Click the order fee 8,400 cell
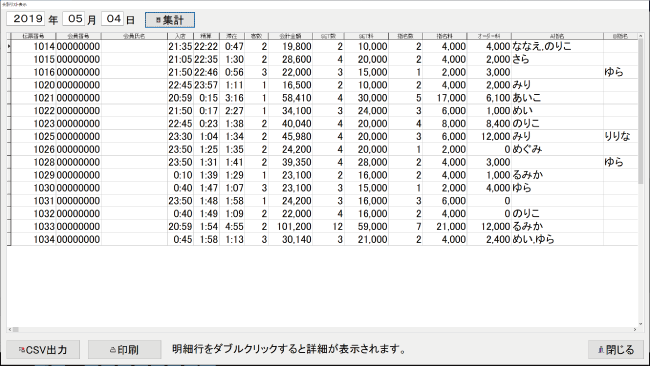 489,124
